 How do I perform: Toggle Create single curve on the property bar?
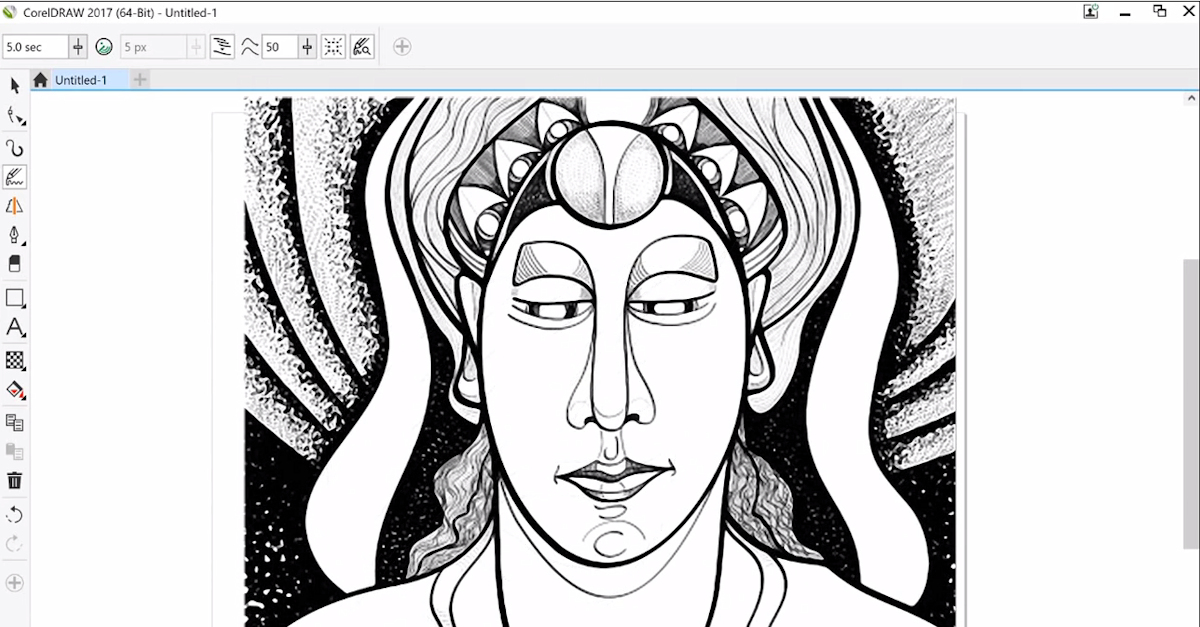[222, 46]
